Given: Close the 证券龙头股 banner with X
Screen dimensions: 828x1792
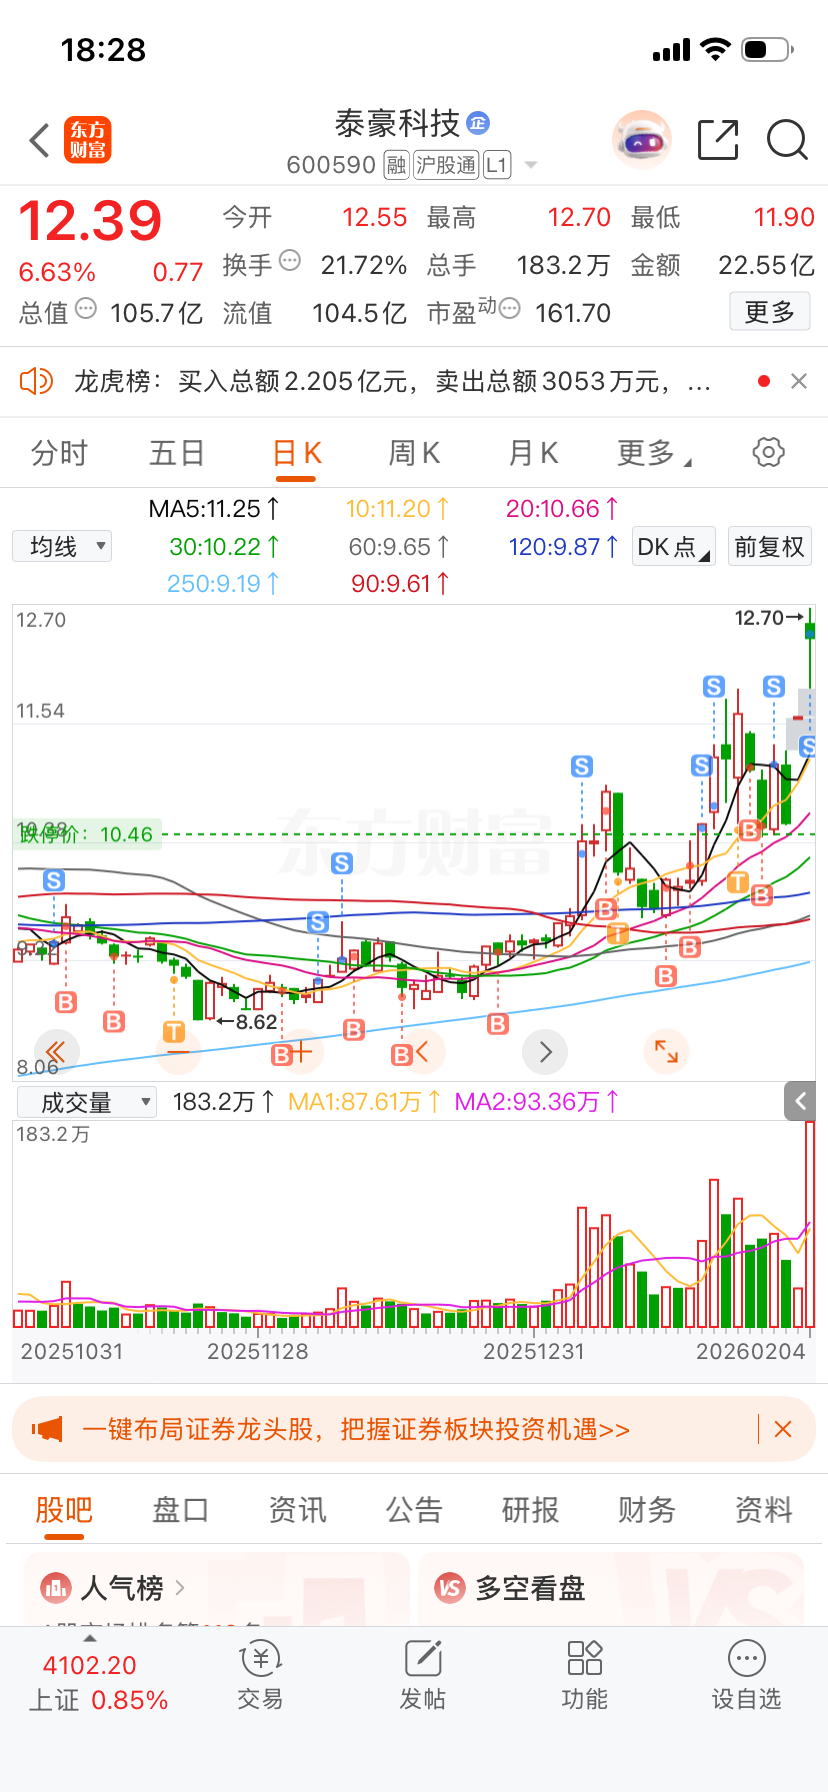Looking at the screenshot, I should 783,1429.
